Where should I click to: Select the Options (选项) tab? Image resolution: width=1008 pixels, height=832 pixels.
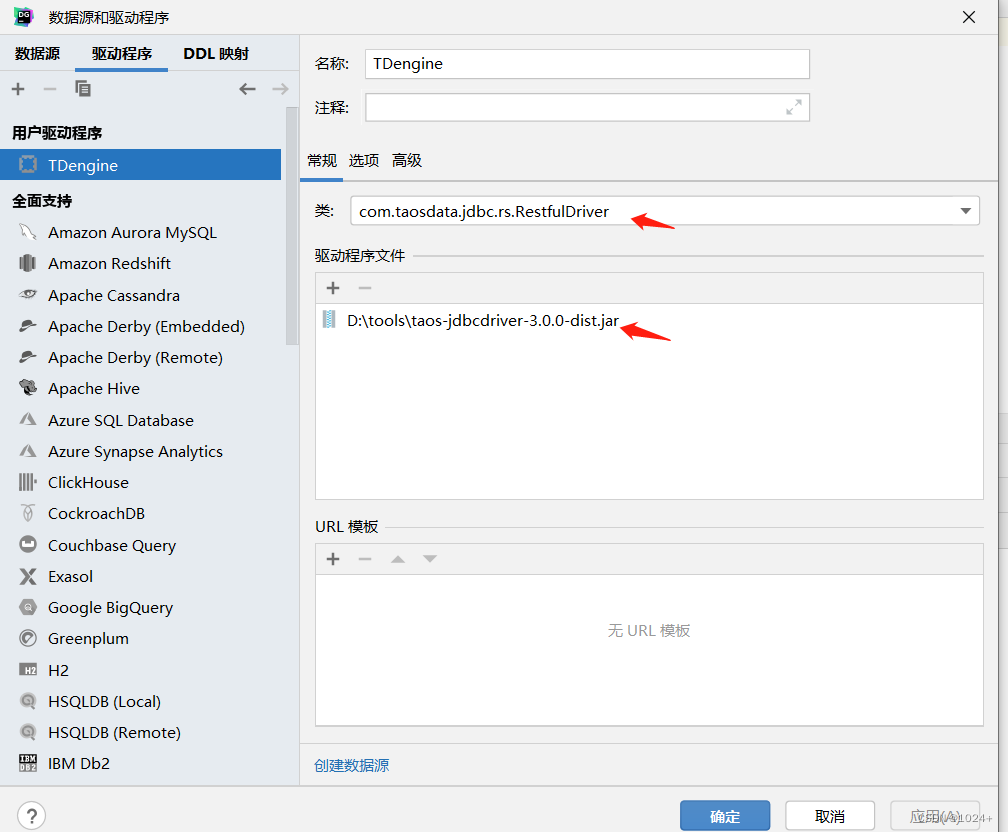(x=364, y=160)
